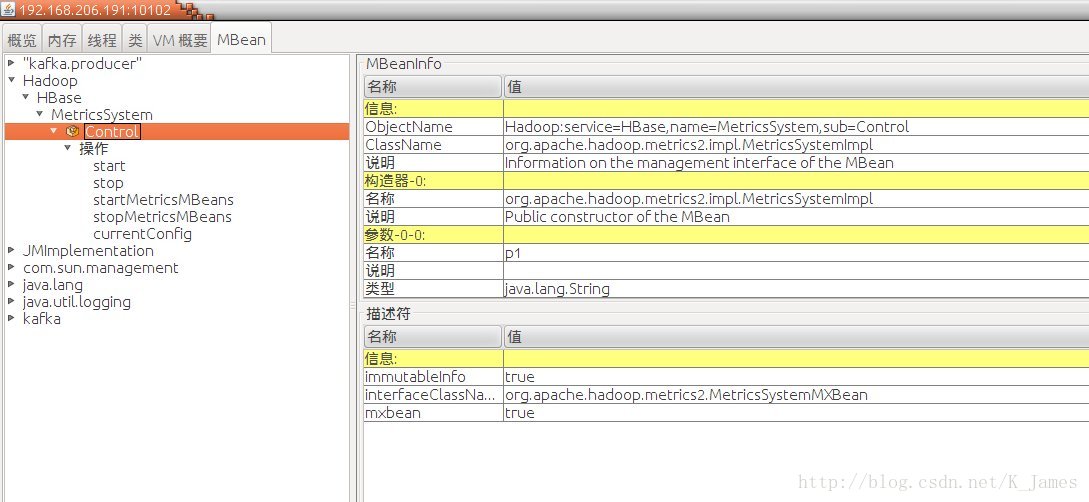Image resolution: width=1089 pixels, height=502 pixels.
Task: Expand the java.lang node
Action: (11, 285)
